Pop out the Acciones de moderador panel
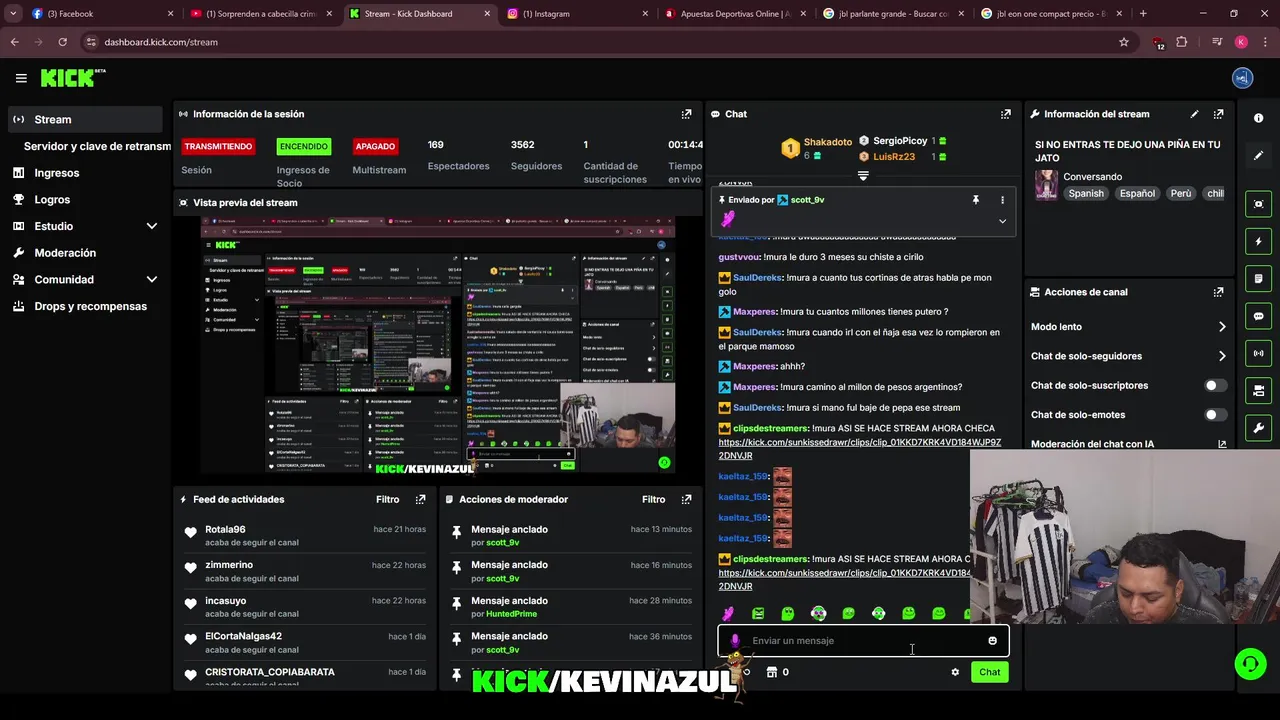1280x720 pixels. pyautogui.click(x=686, y=499)
